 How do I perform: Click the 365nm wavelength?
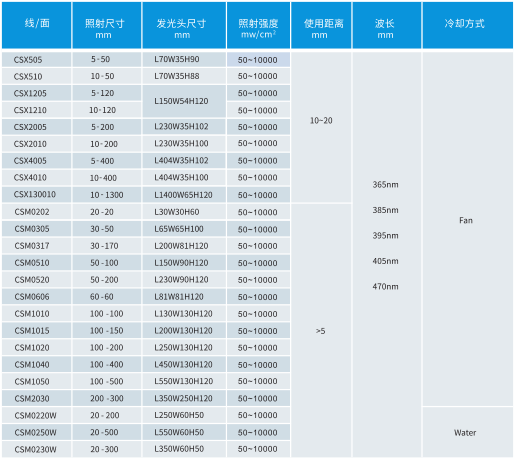point(385,185)
